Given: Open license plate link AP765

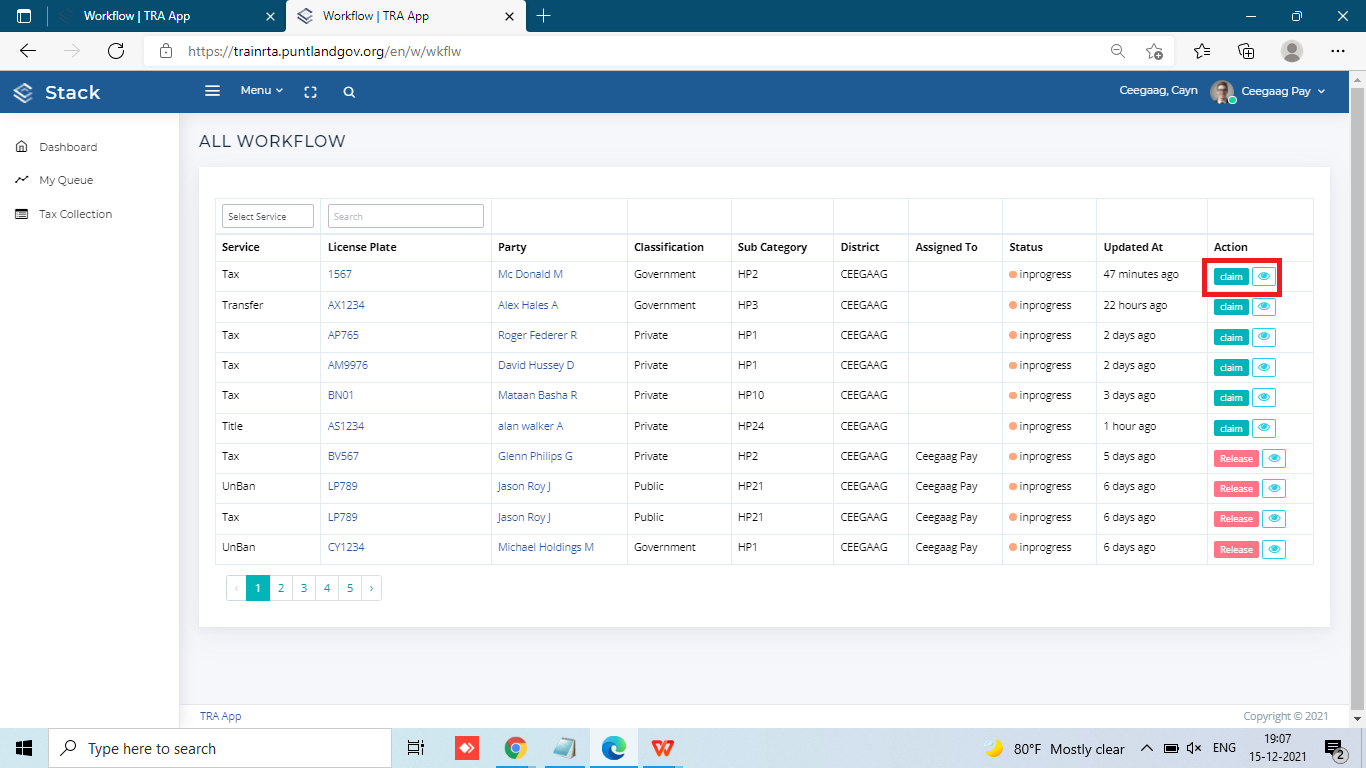Looking at the screenshot, I should coord(343,335).
